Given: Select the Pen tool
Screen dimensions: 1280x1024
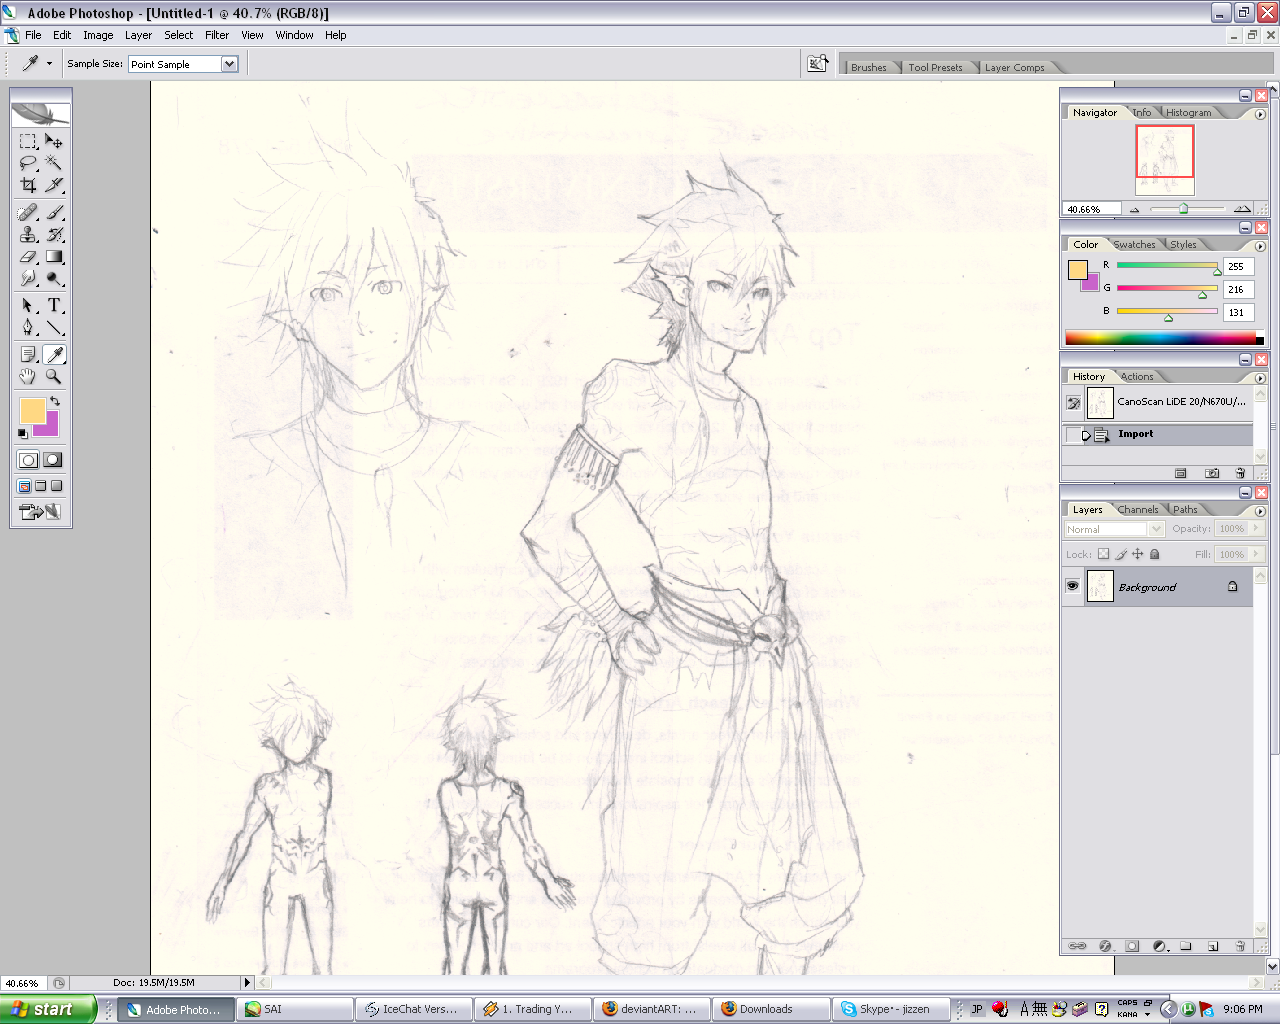Looking at the screenshot, I should (28, 327).
